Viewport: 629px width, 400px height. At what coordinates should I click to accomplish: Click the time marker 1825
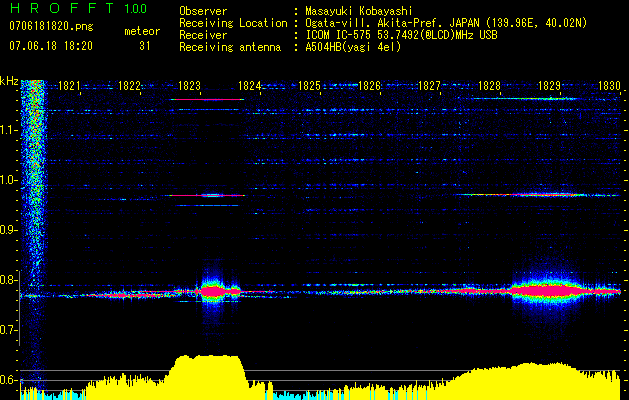(x=309, y=86)
